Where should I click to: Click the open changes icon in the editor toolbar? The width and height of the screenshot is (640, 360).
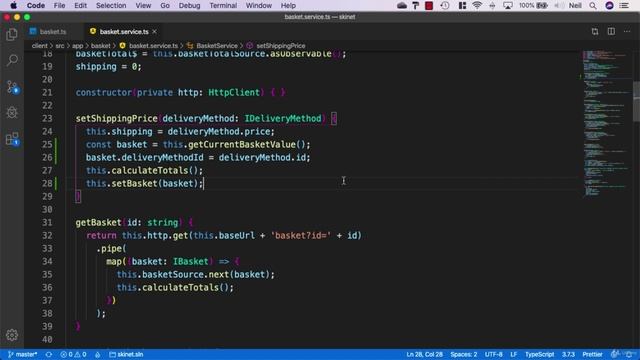[x=595, y=31]
